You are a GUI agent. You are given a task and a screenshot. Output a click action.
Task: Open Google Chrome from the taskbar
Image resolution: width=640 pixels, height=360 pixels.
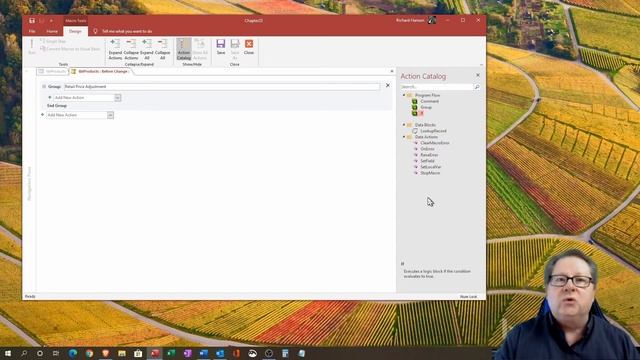89,353
